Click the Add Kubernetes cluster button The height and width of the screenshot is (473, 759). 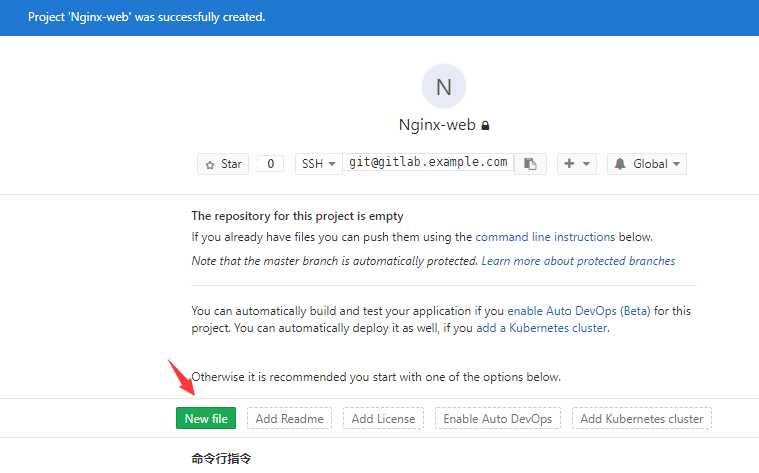click(642, 419)
